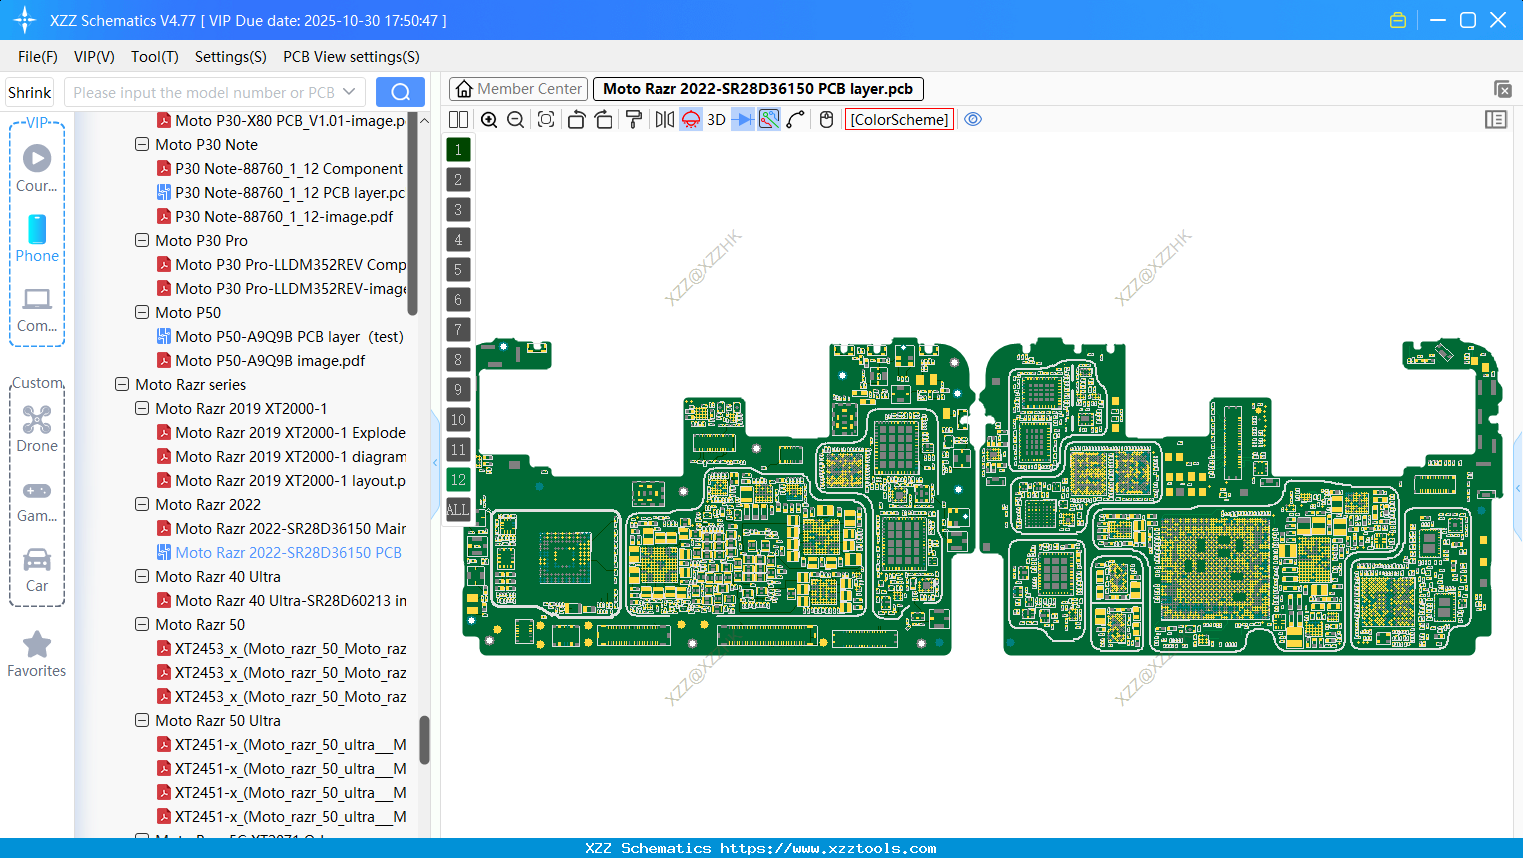
Task: Select the Zoom In tool
Action: click(489, 119)
